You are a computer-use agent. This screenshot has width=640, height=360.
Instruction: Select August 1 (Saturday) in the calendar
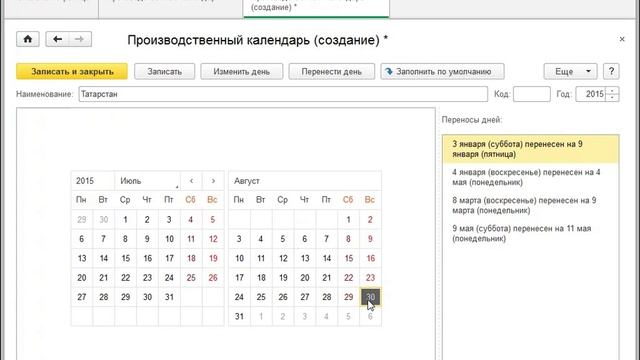point(348,220)
